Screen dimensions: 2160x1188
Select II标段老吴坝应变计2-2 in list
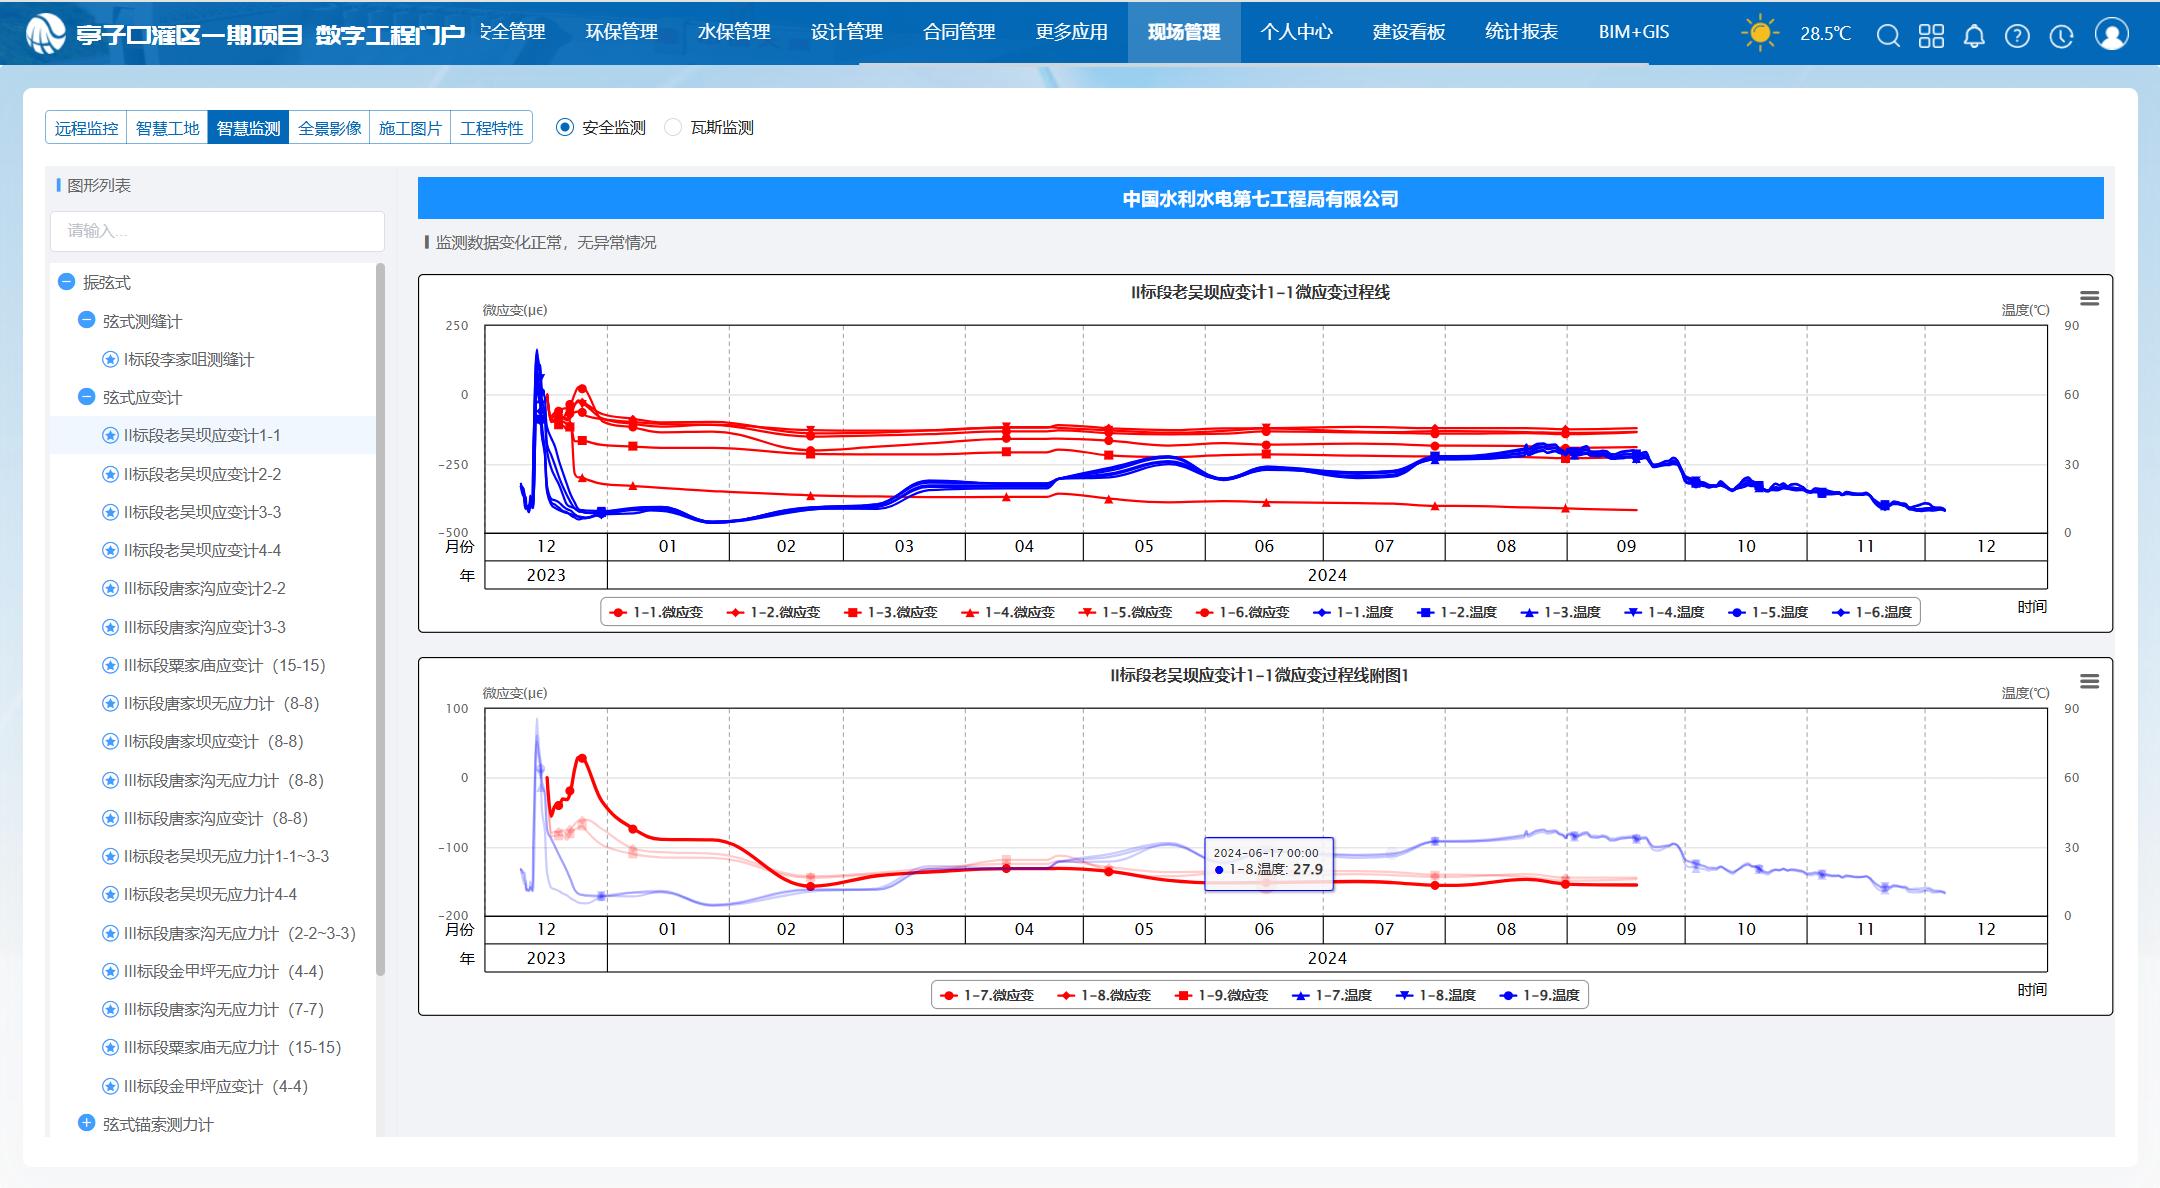[202, 474]
